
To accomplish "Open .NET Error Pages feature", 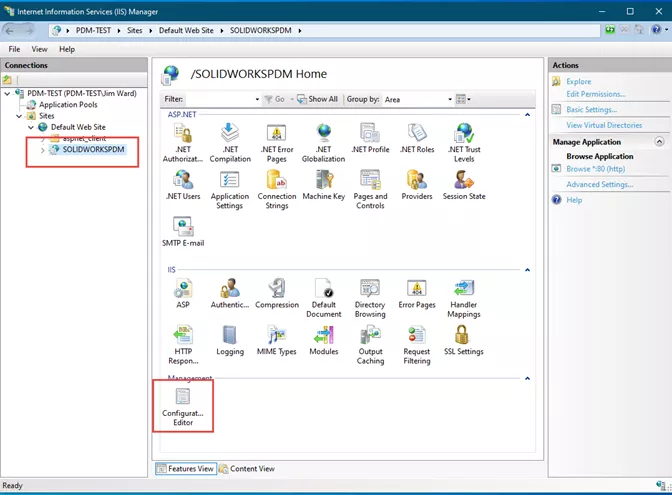I will 277,142.
